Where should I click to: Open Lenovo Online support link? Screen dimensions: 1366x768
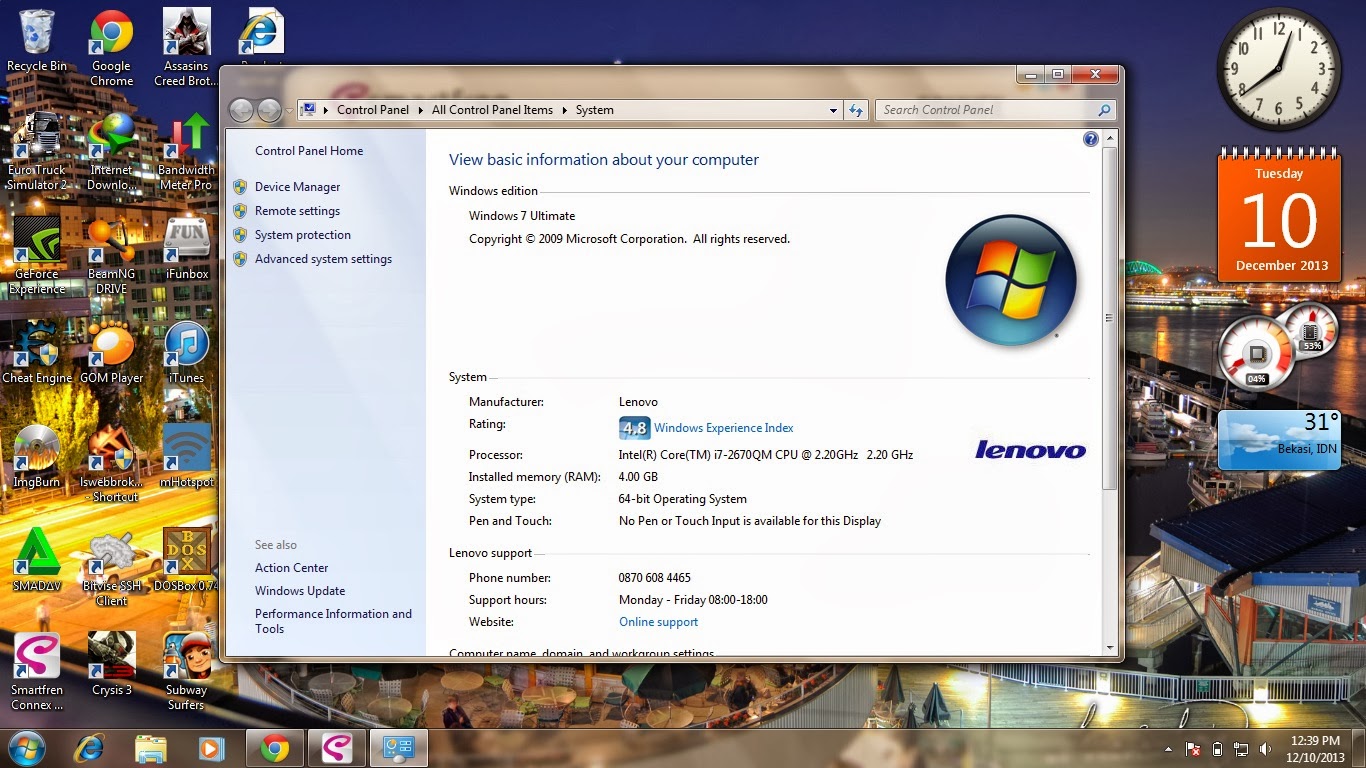point(658,622)
